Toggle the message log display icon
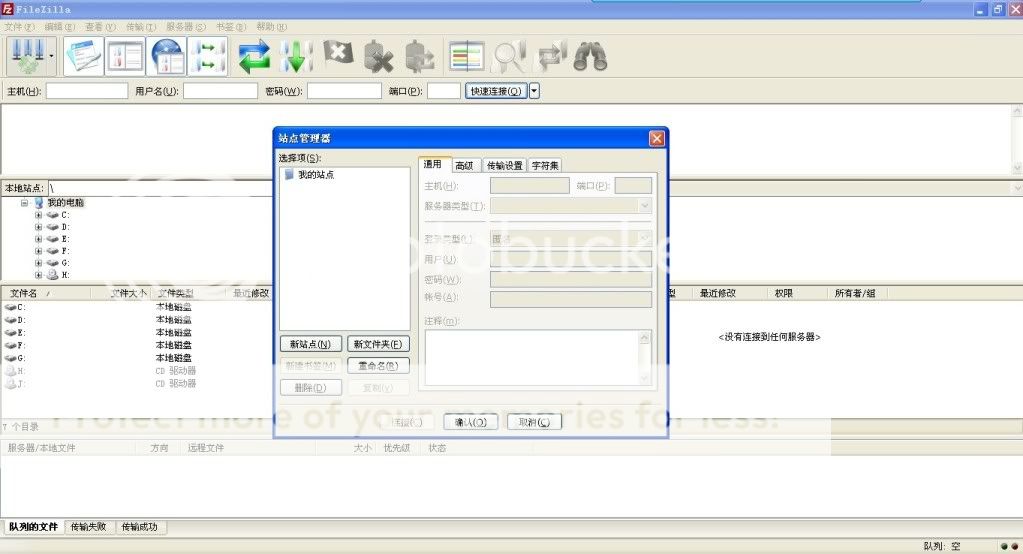Image resolution: width=1023 pixels, height=554 pixels. [84, 56]
